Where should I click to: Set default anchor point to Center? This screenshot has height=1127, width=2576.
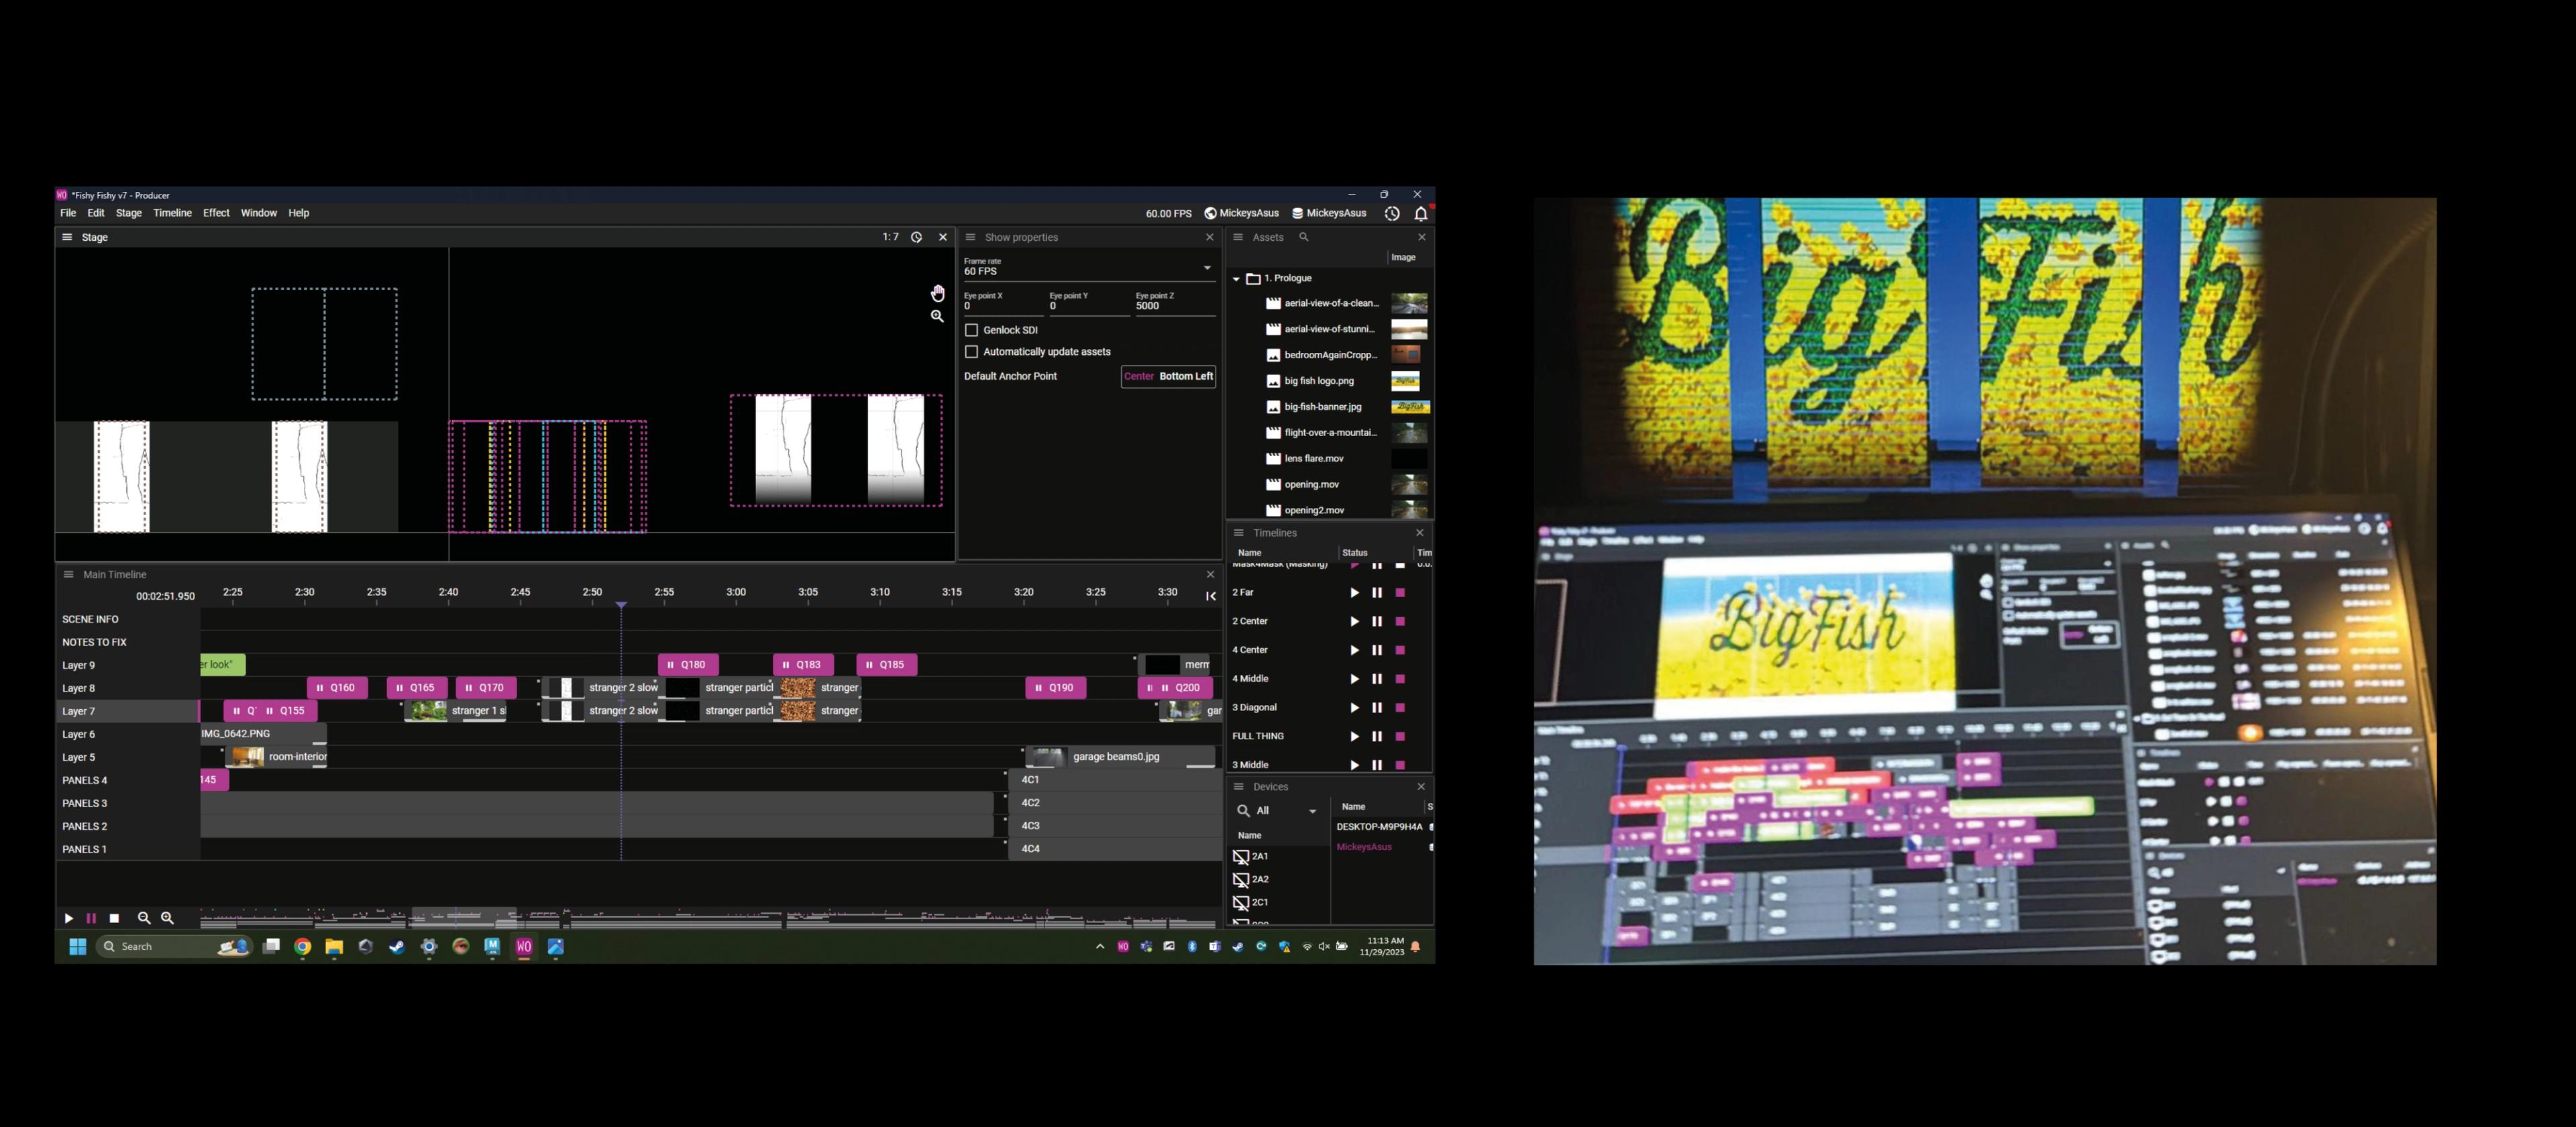coord(1138,376)
